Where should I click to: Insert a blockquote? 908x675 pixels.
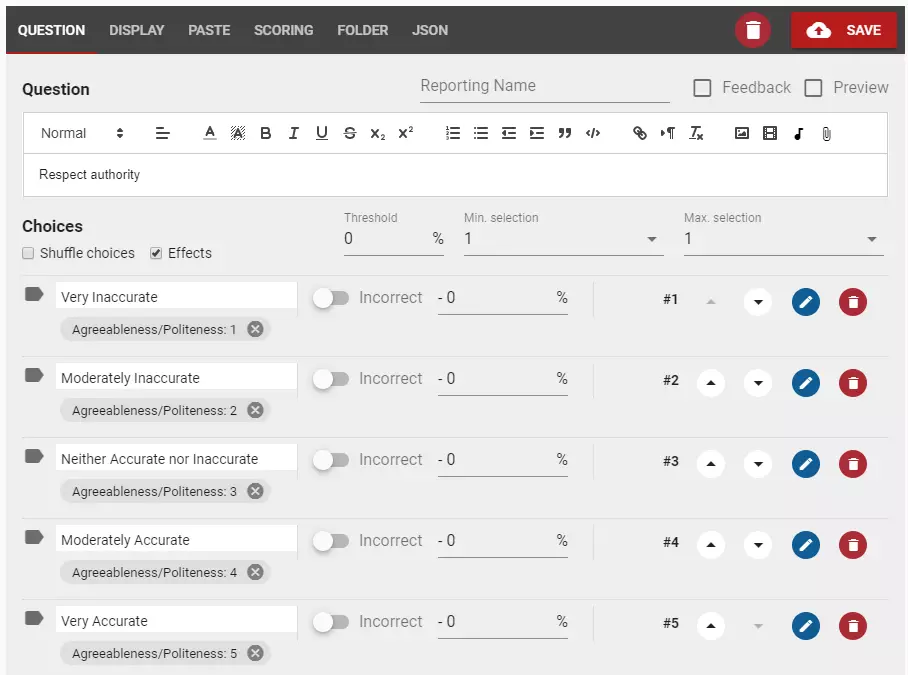point(565,133)
